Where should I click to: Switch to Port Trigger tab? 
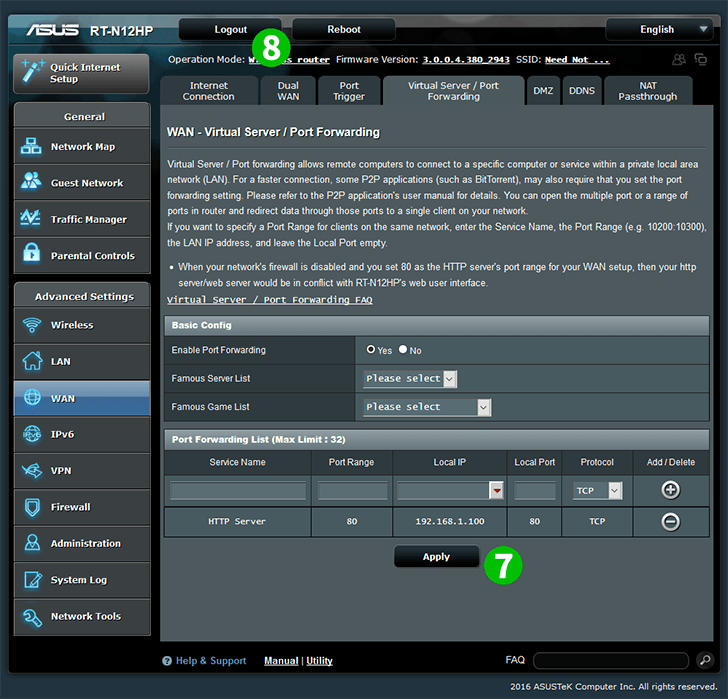click(x=349, y=91)
